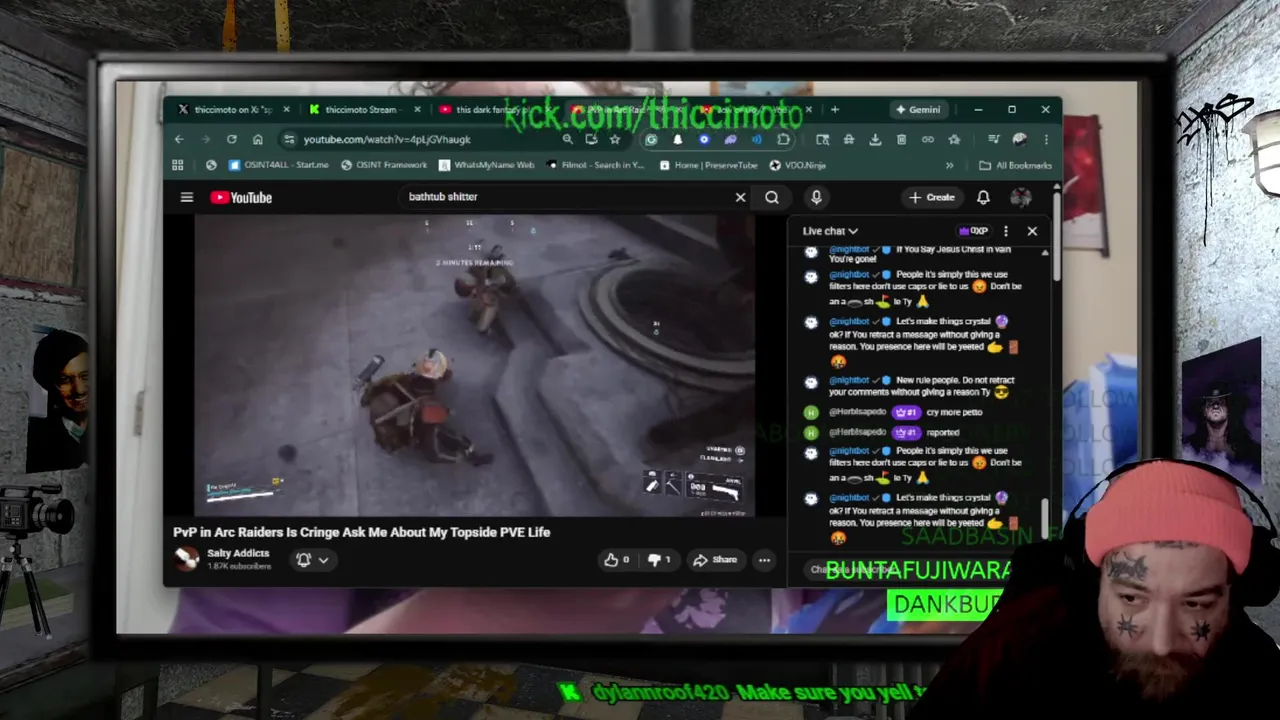Click the bell extension icon in toolbar
Screen dimensions: 1280x720
pos(677,140)
